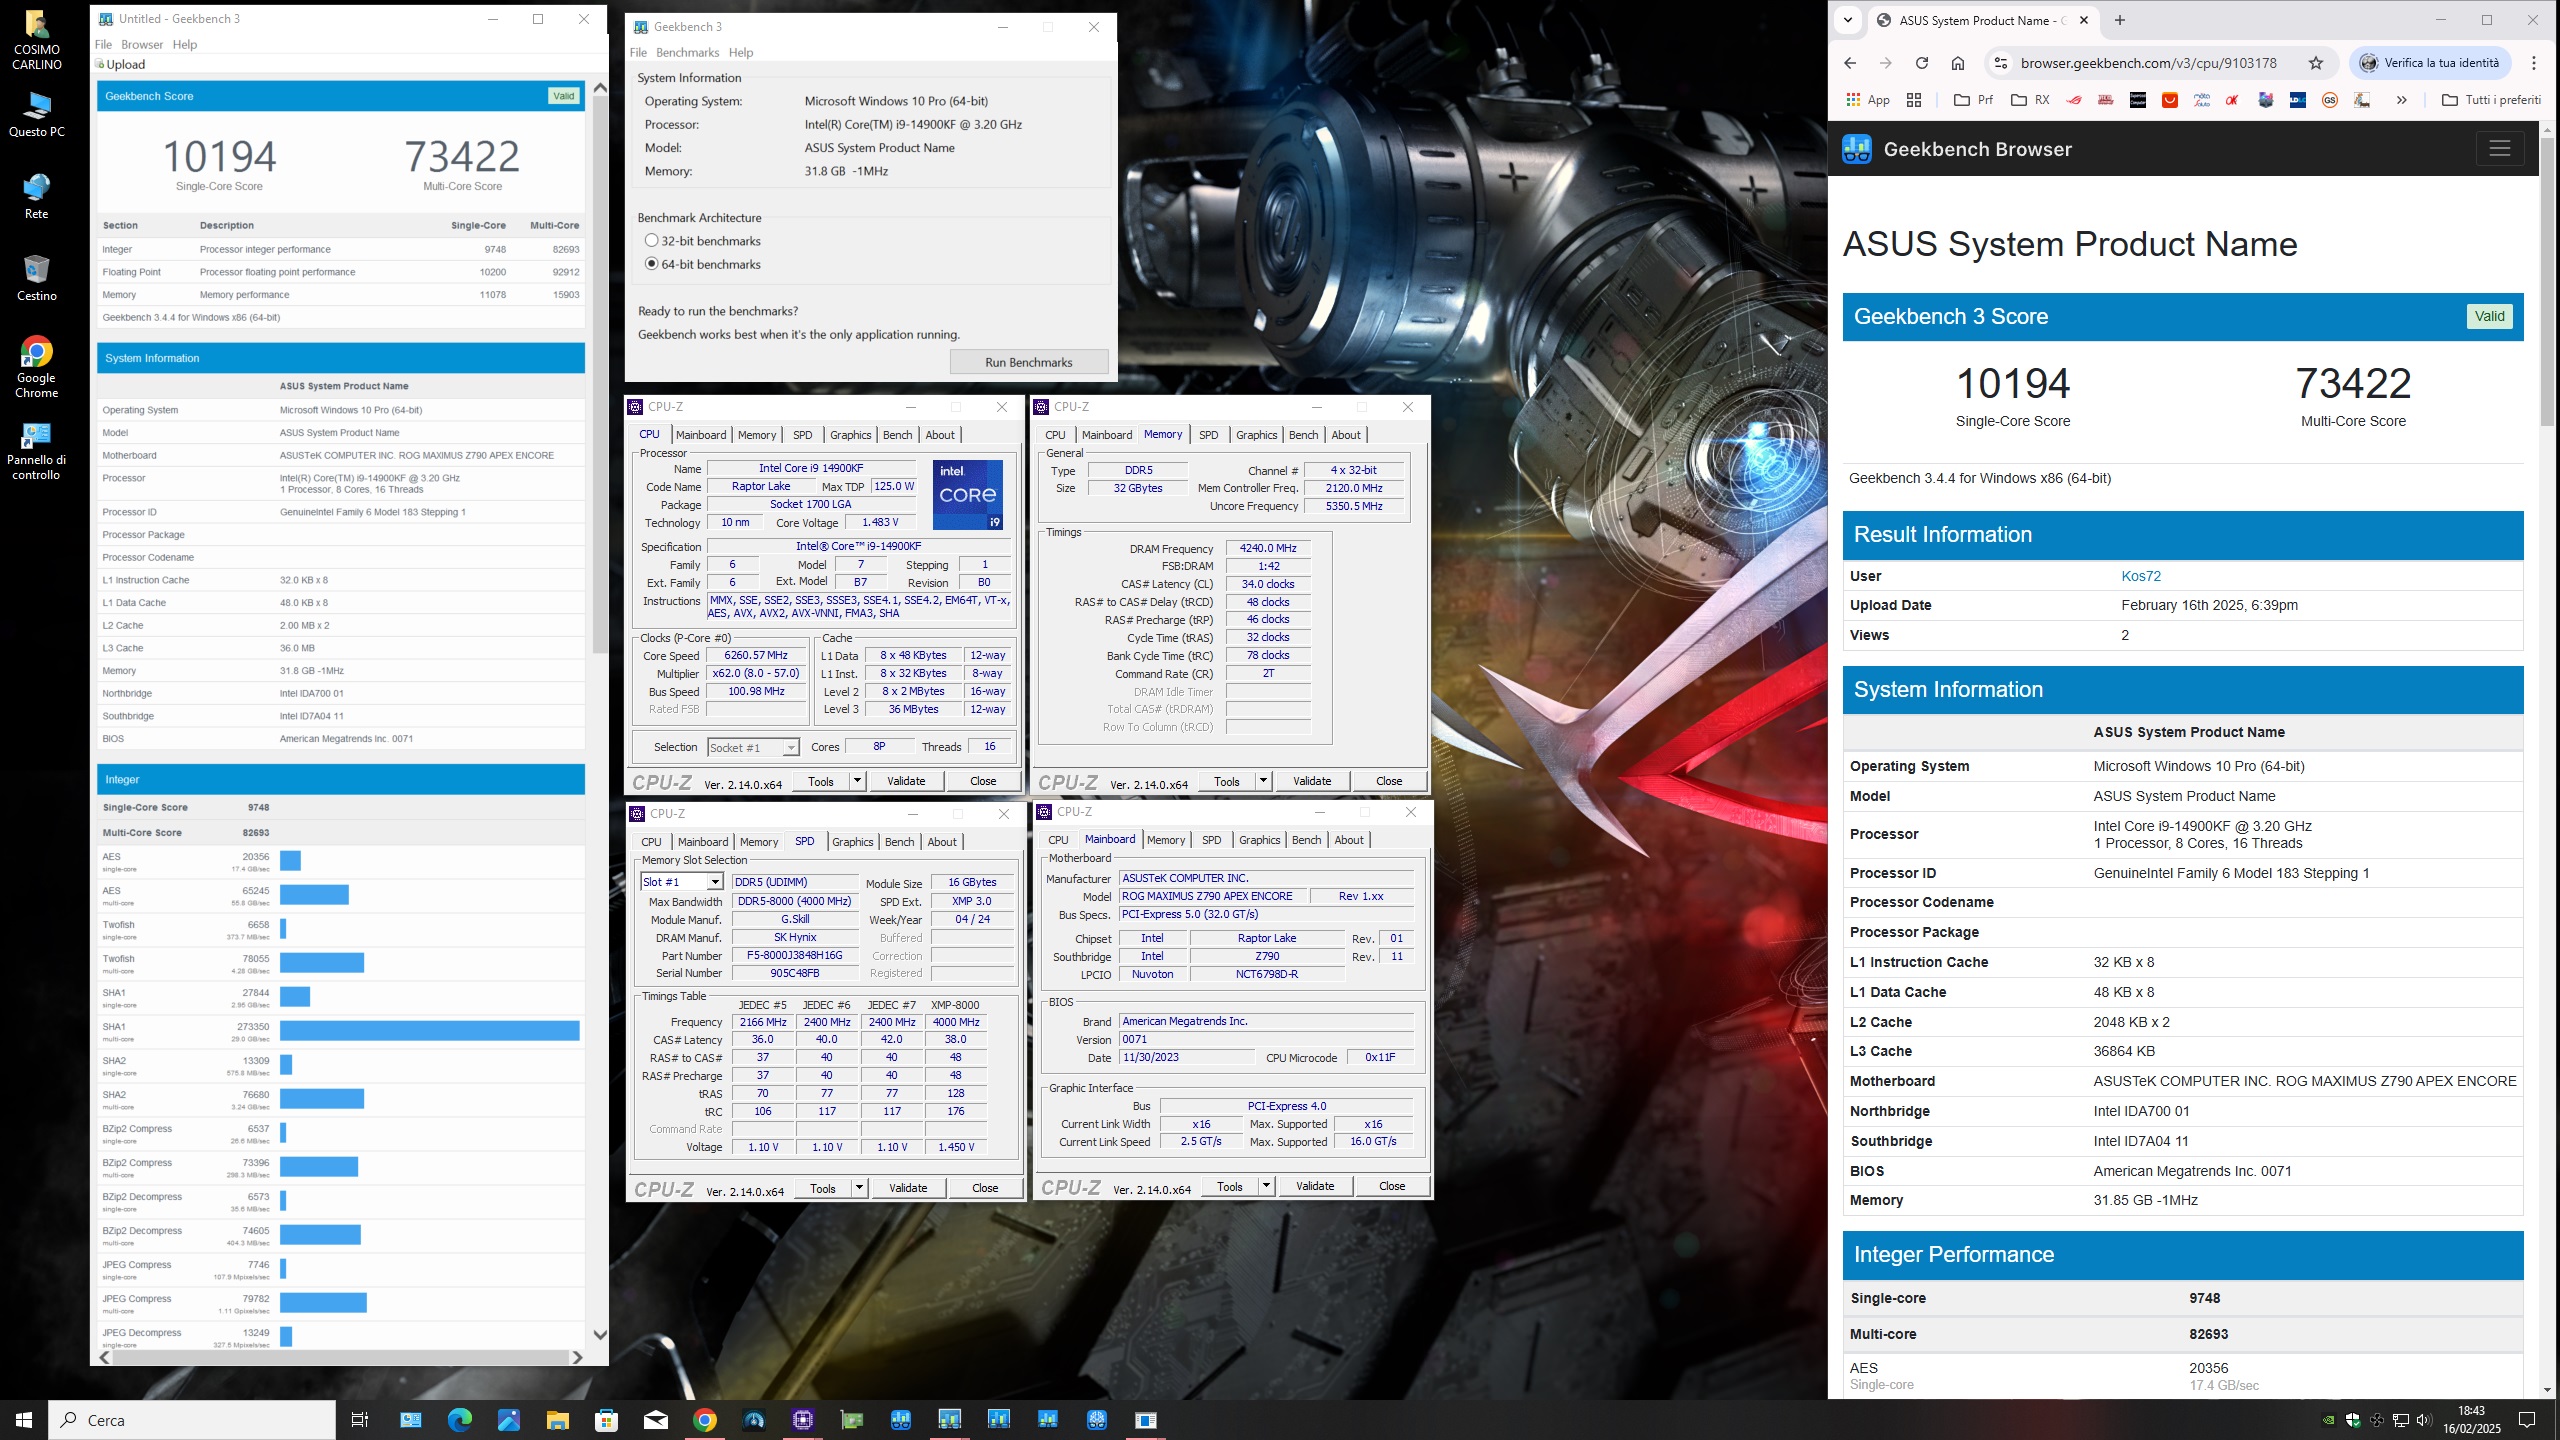
Task: Open the notification center icon
Action: [2527, 1420]
